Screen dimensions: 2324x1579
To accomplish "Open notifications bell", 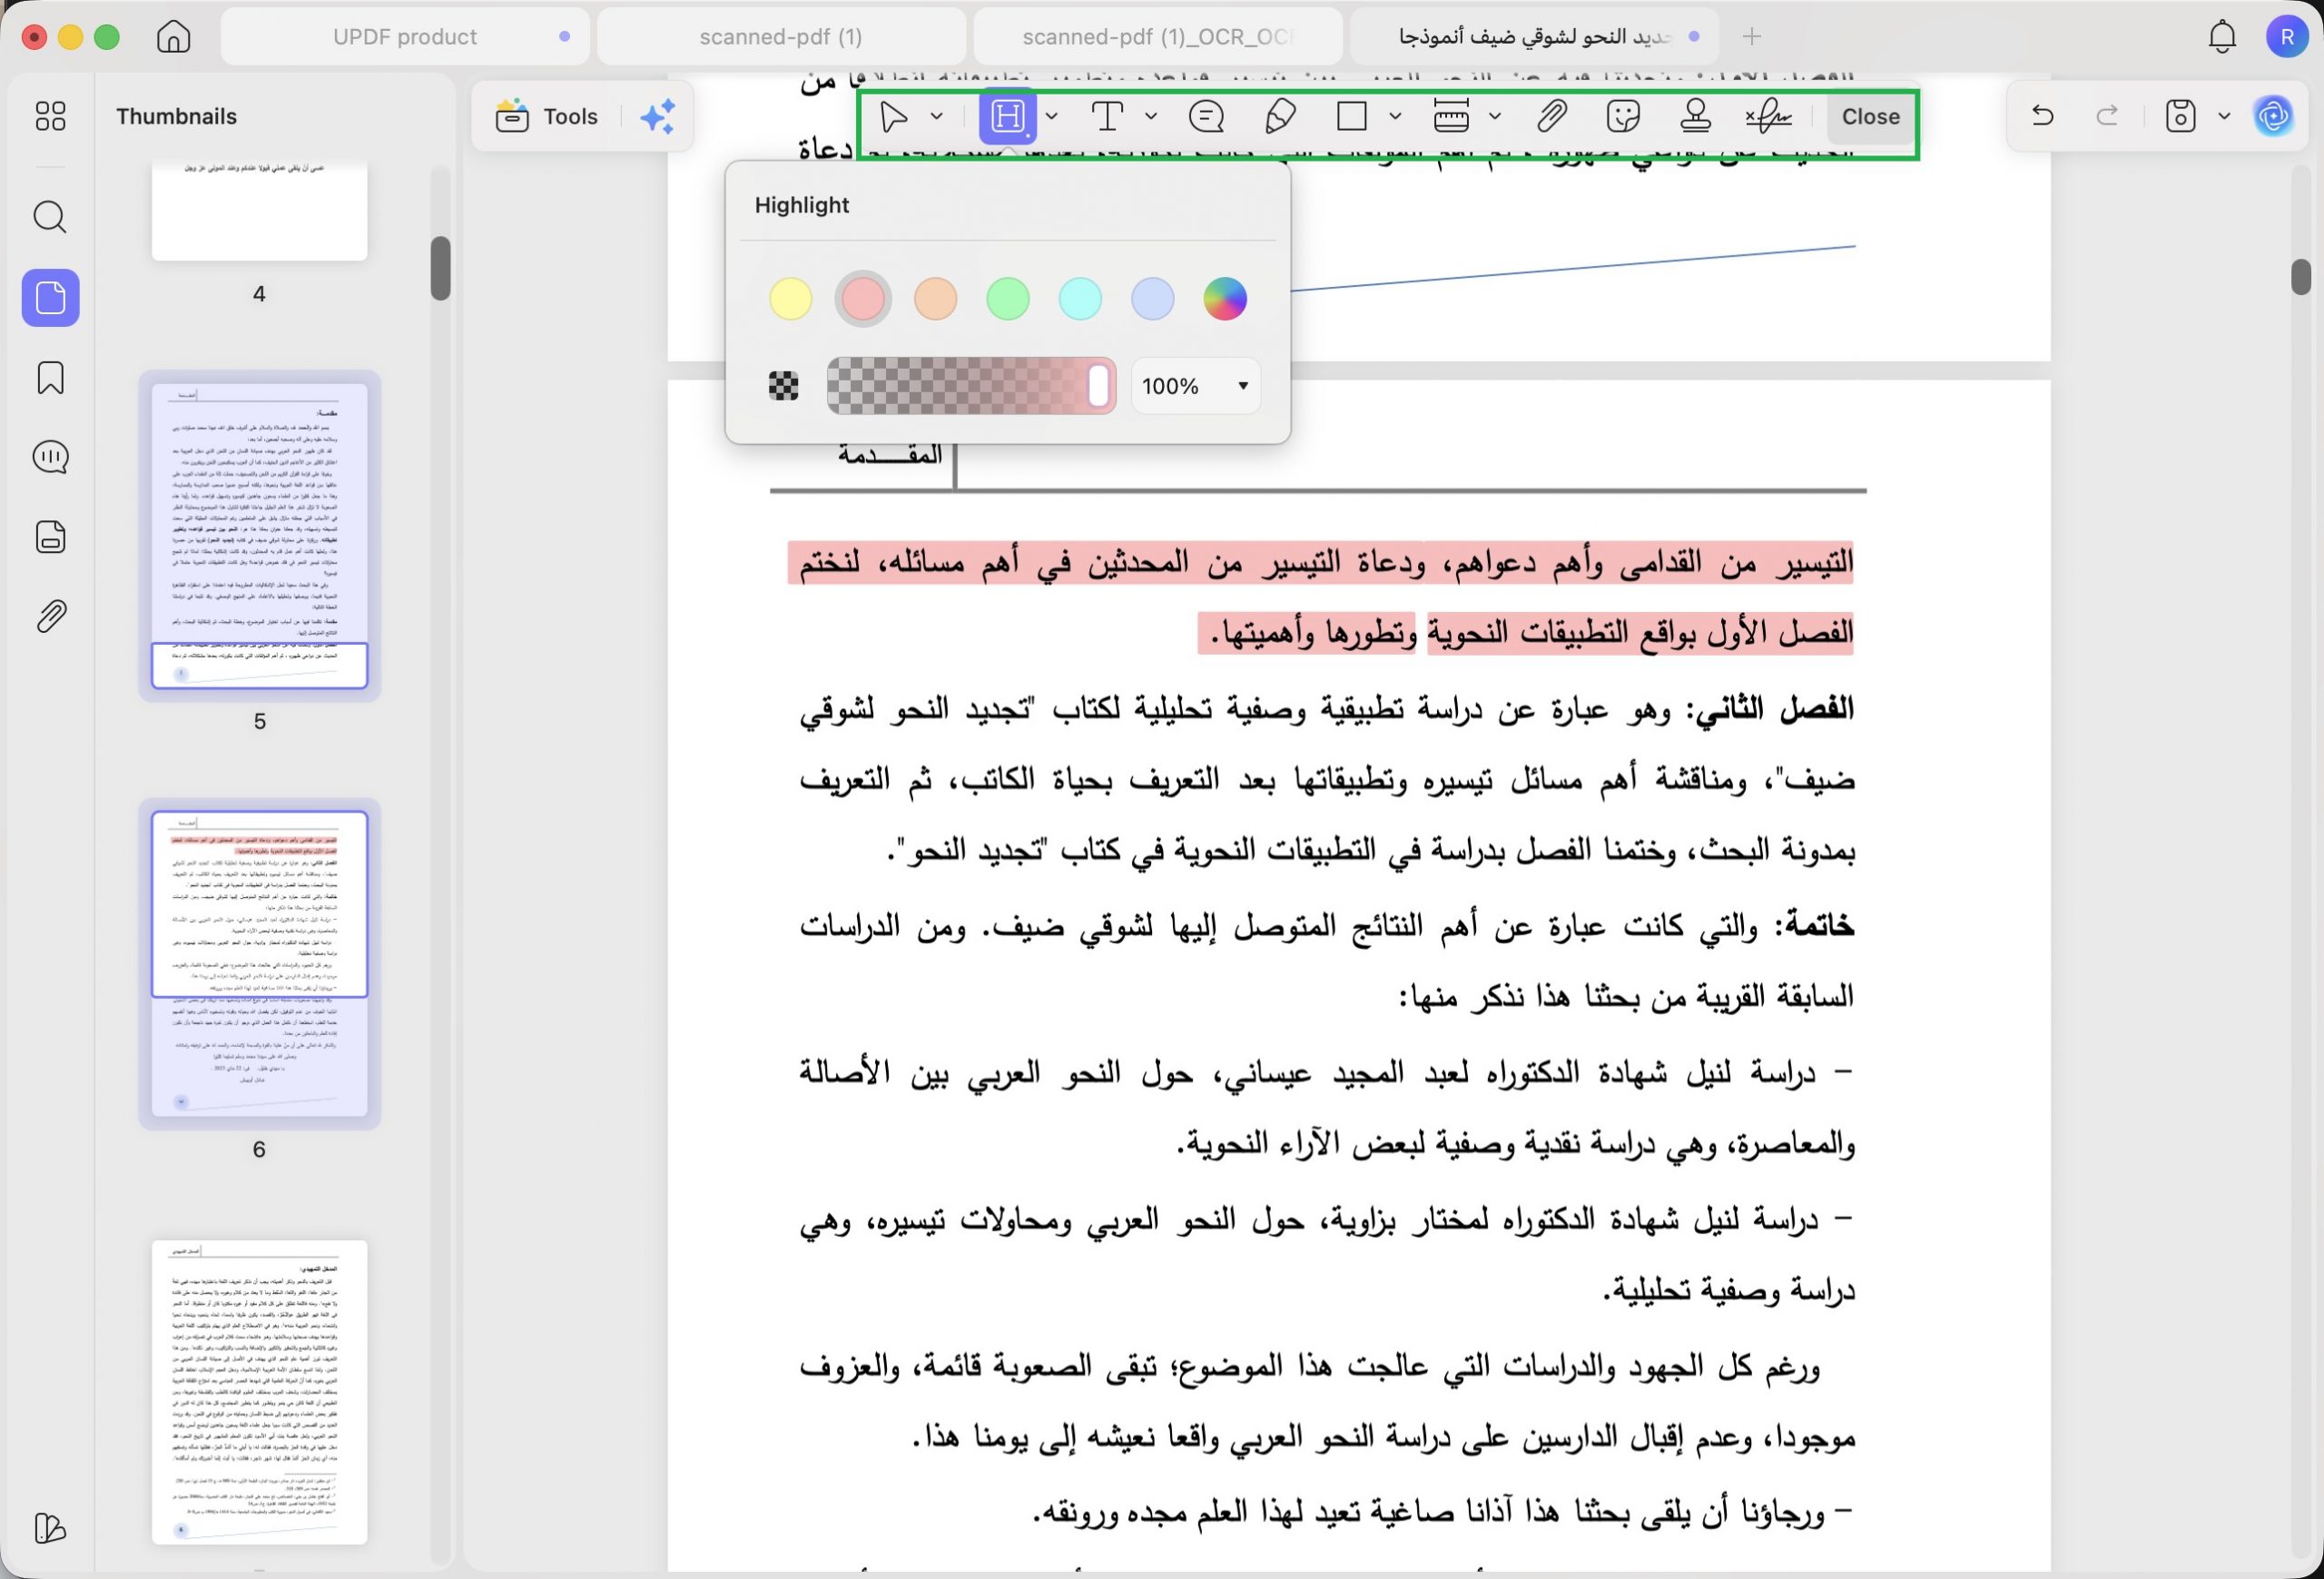I will pos(2222,37).
